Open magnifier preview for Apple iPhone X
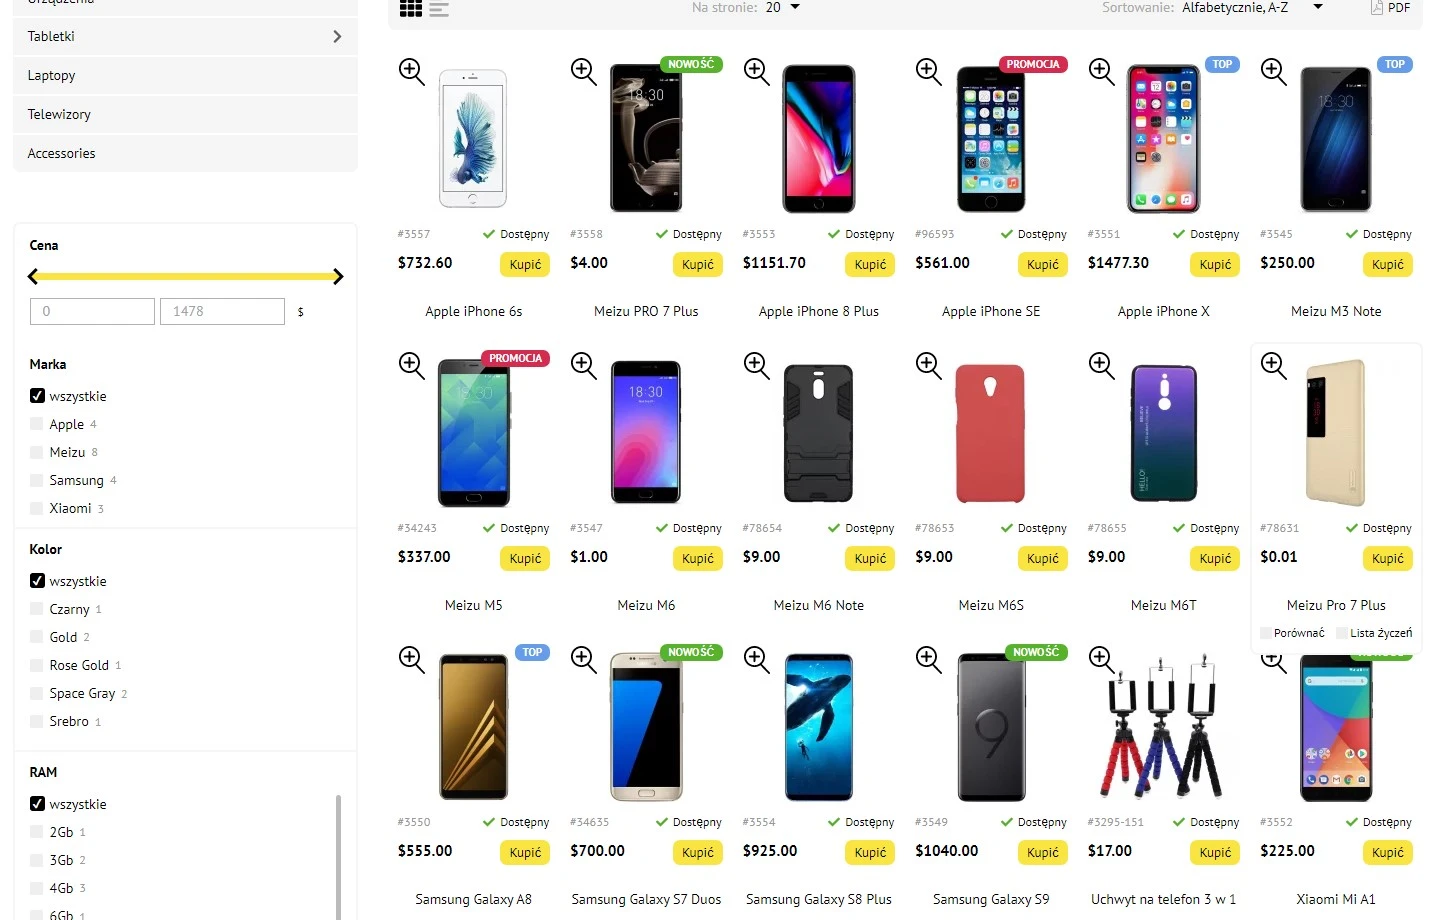Screen dimensions: 1450x920 [x=1102, y=72]
